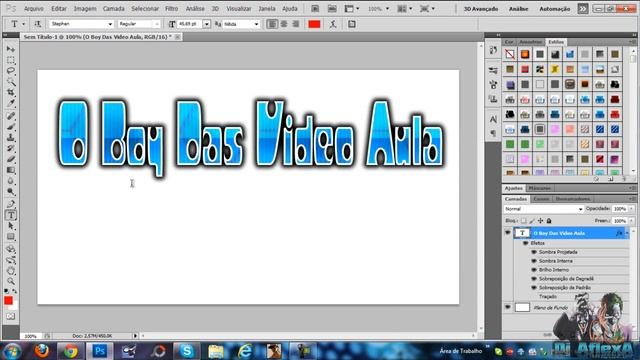
Task: Hide the O Boy Das Video Aula layer
Action: pyautogui.click(x=508, y=233)
